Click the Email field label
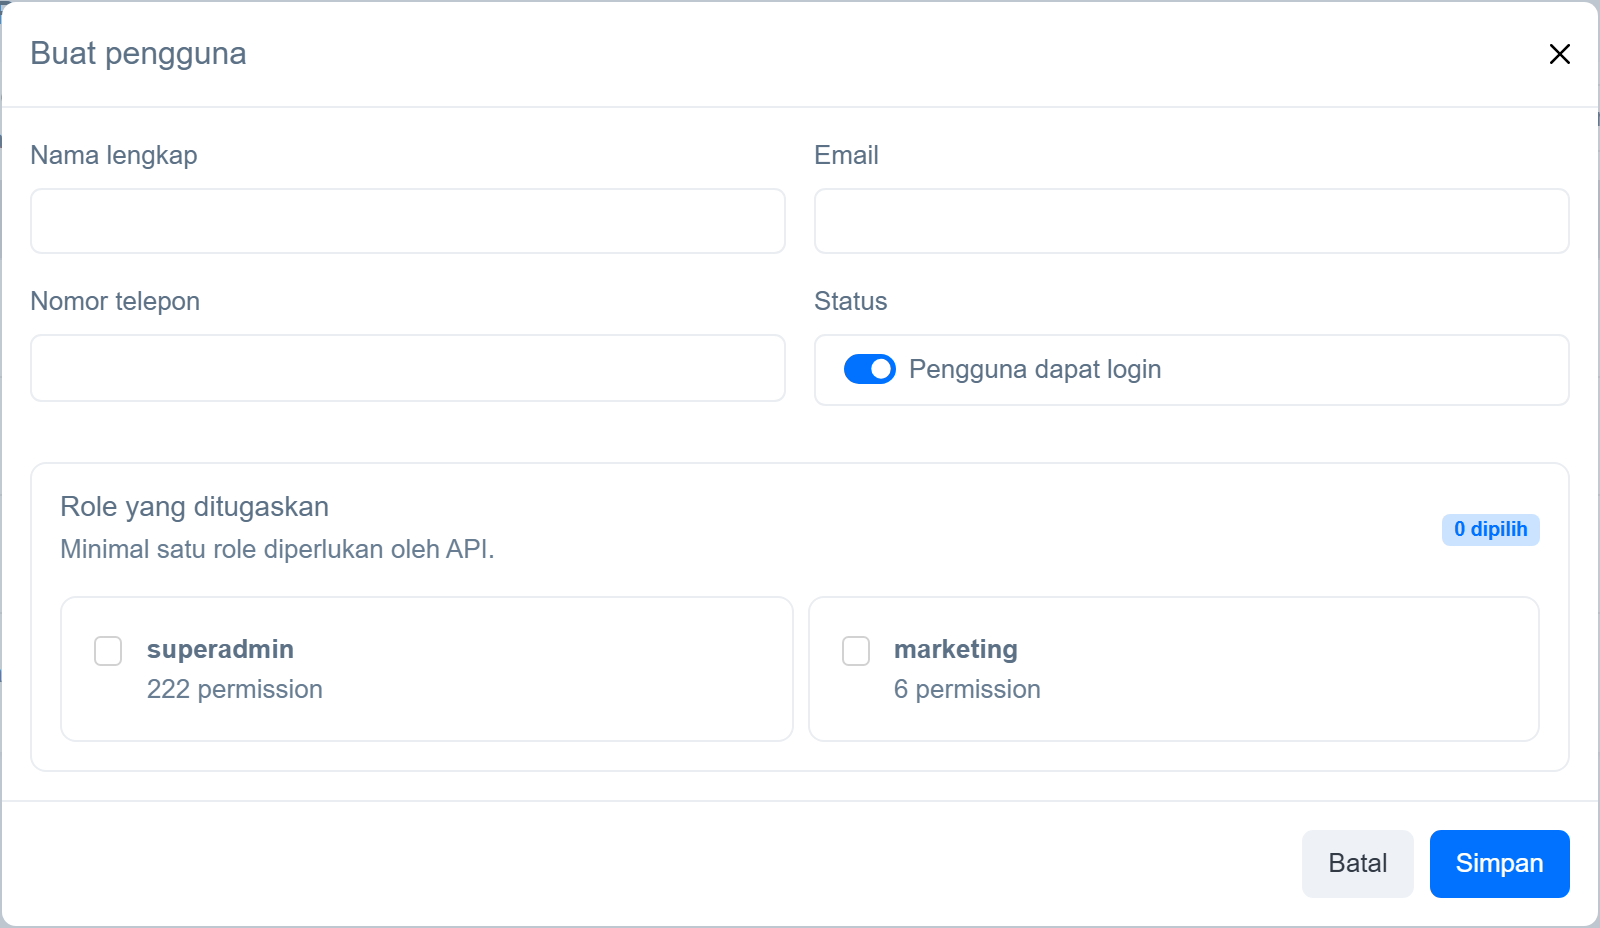Image resolution: width=1600 pixels, height=928 pixels. point(846,155)
